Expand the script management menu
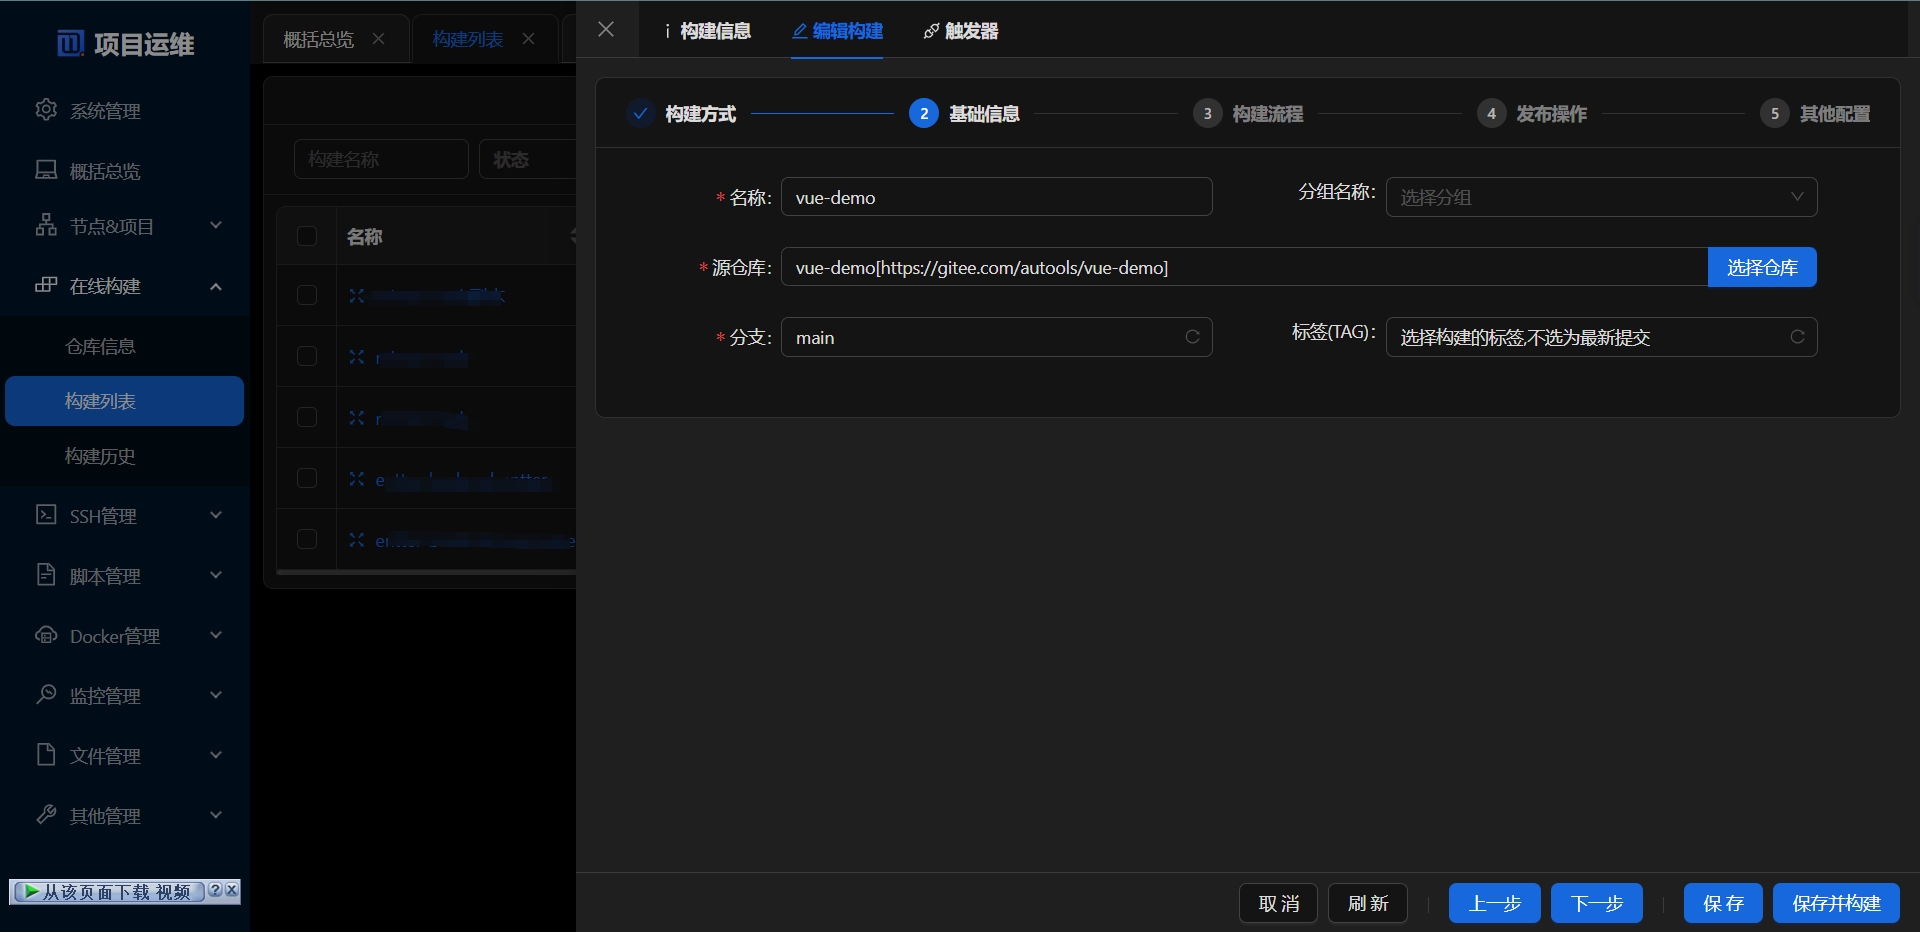Screen dimensions: 1920x932 point(216,575)
